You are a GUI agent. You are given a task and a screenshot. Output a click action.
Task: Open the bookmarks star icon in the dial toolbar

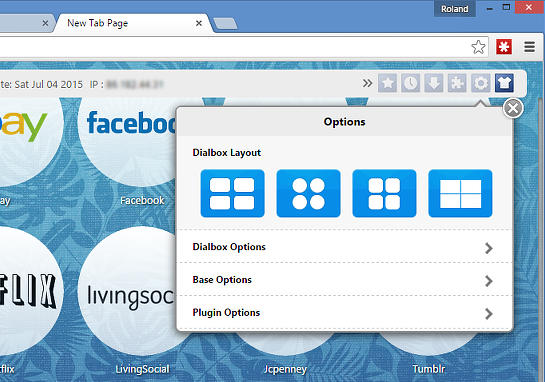387,83
